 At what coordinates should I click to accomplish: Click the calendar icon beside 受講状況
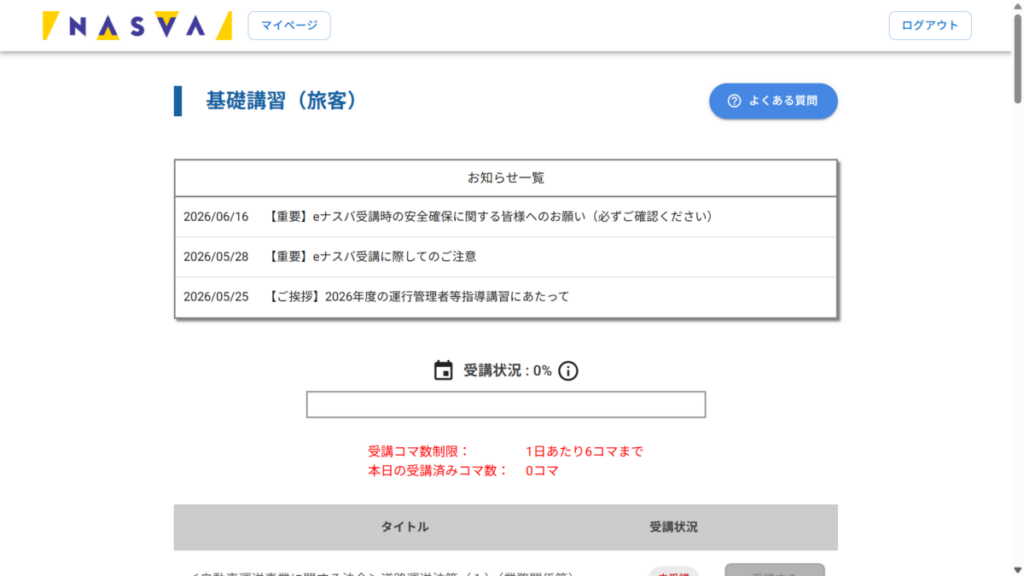point(443,370)
